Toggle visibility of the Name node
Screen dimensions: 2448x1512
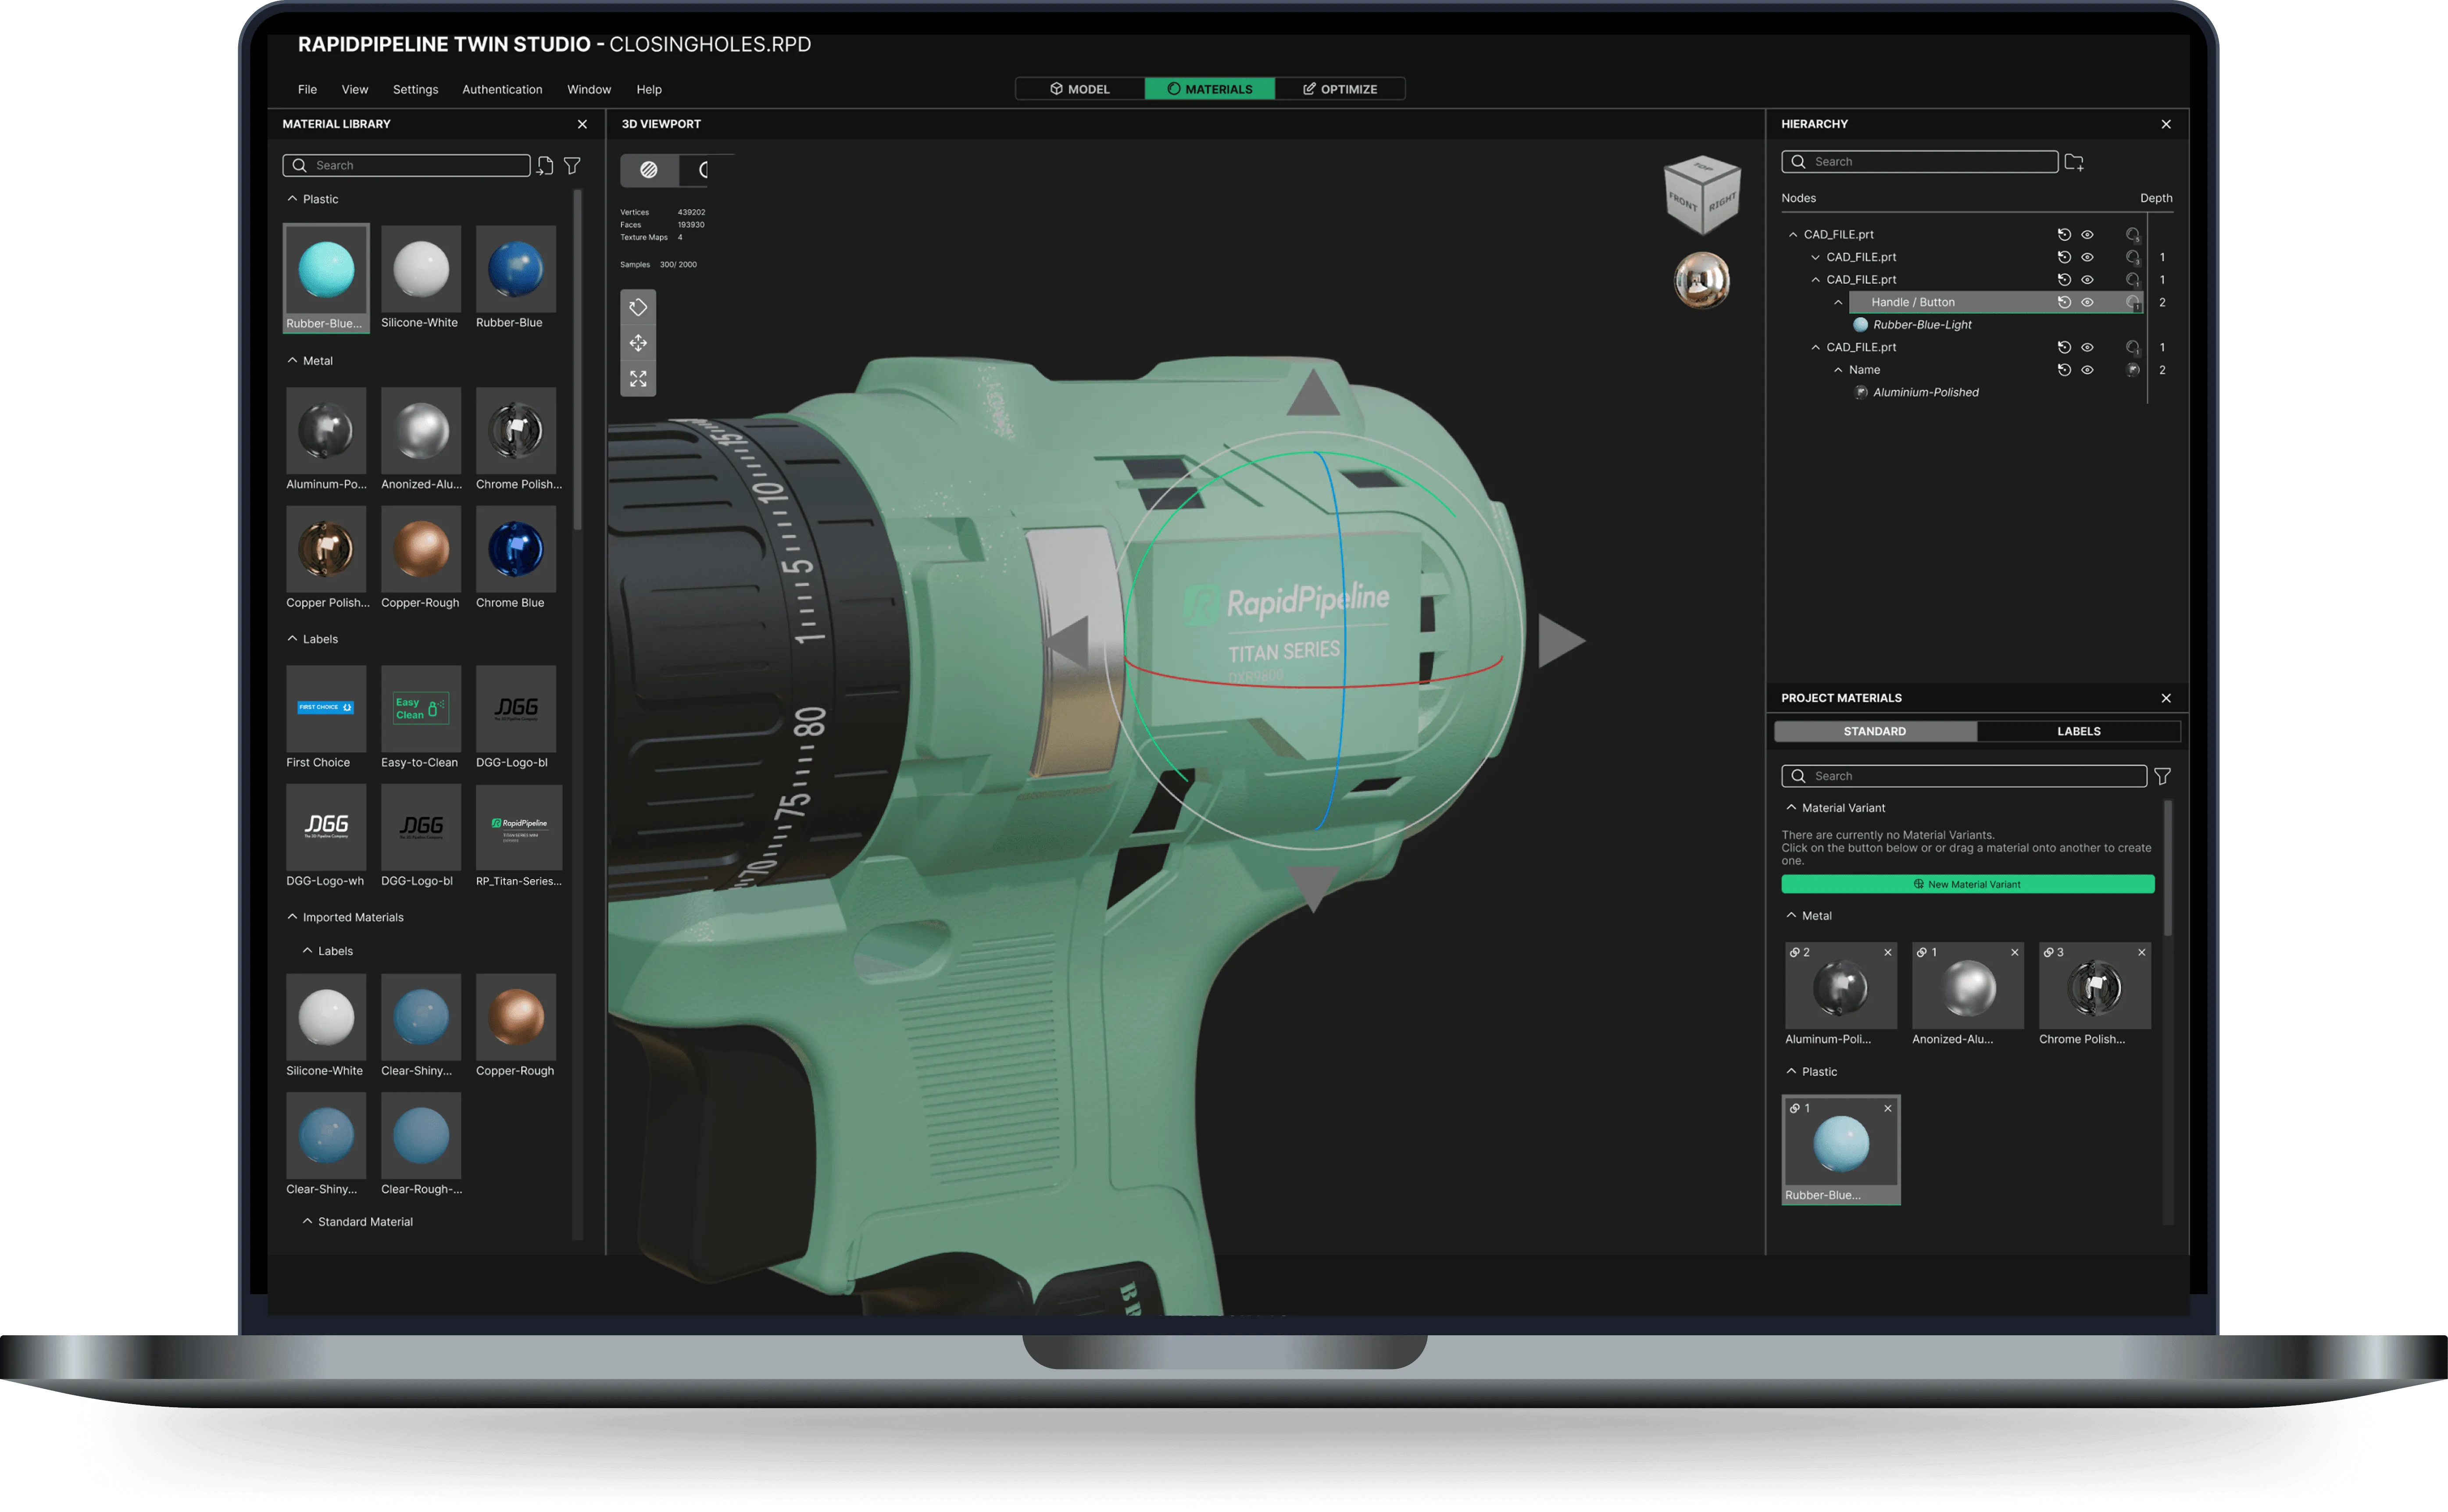tap(2088, 370)
